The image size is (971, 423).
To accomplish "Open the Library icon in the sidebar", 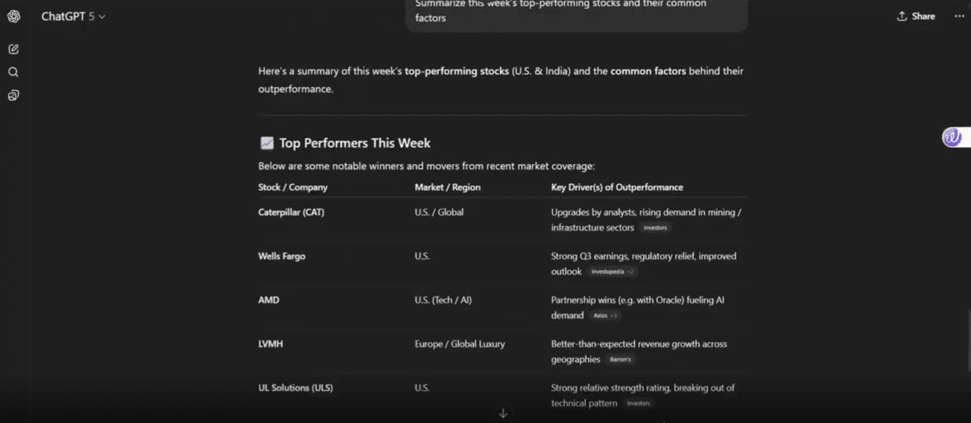I will click(13, 96).
